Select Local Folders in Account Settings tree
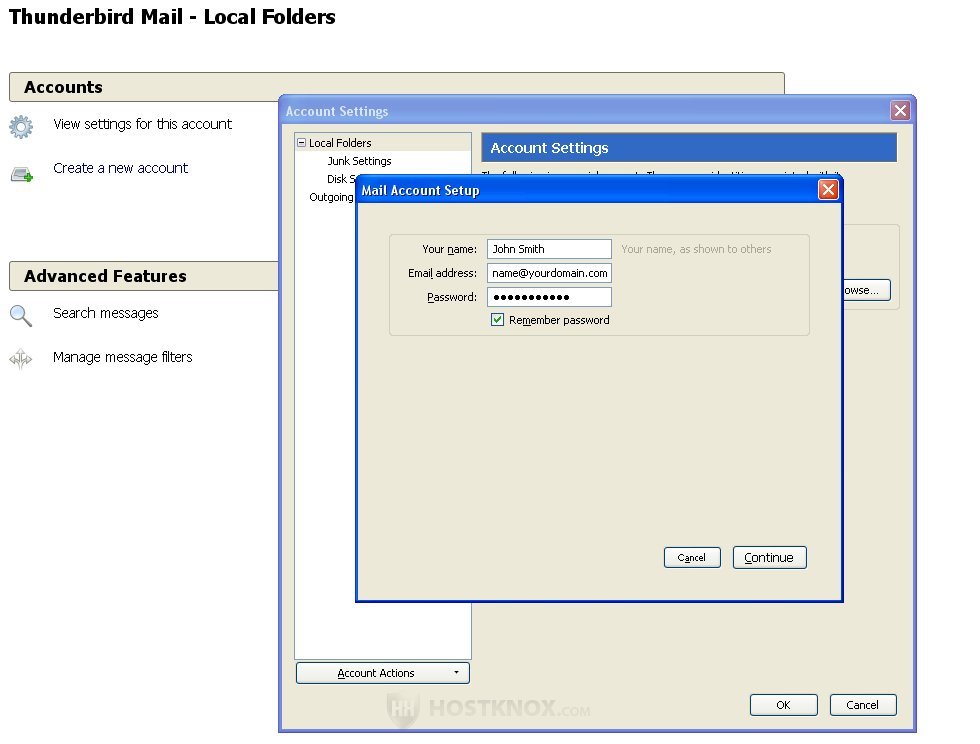 pyautogui.click(x=340, y=143)
